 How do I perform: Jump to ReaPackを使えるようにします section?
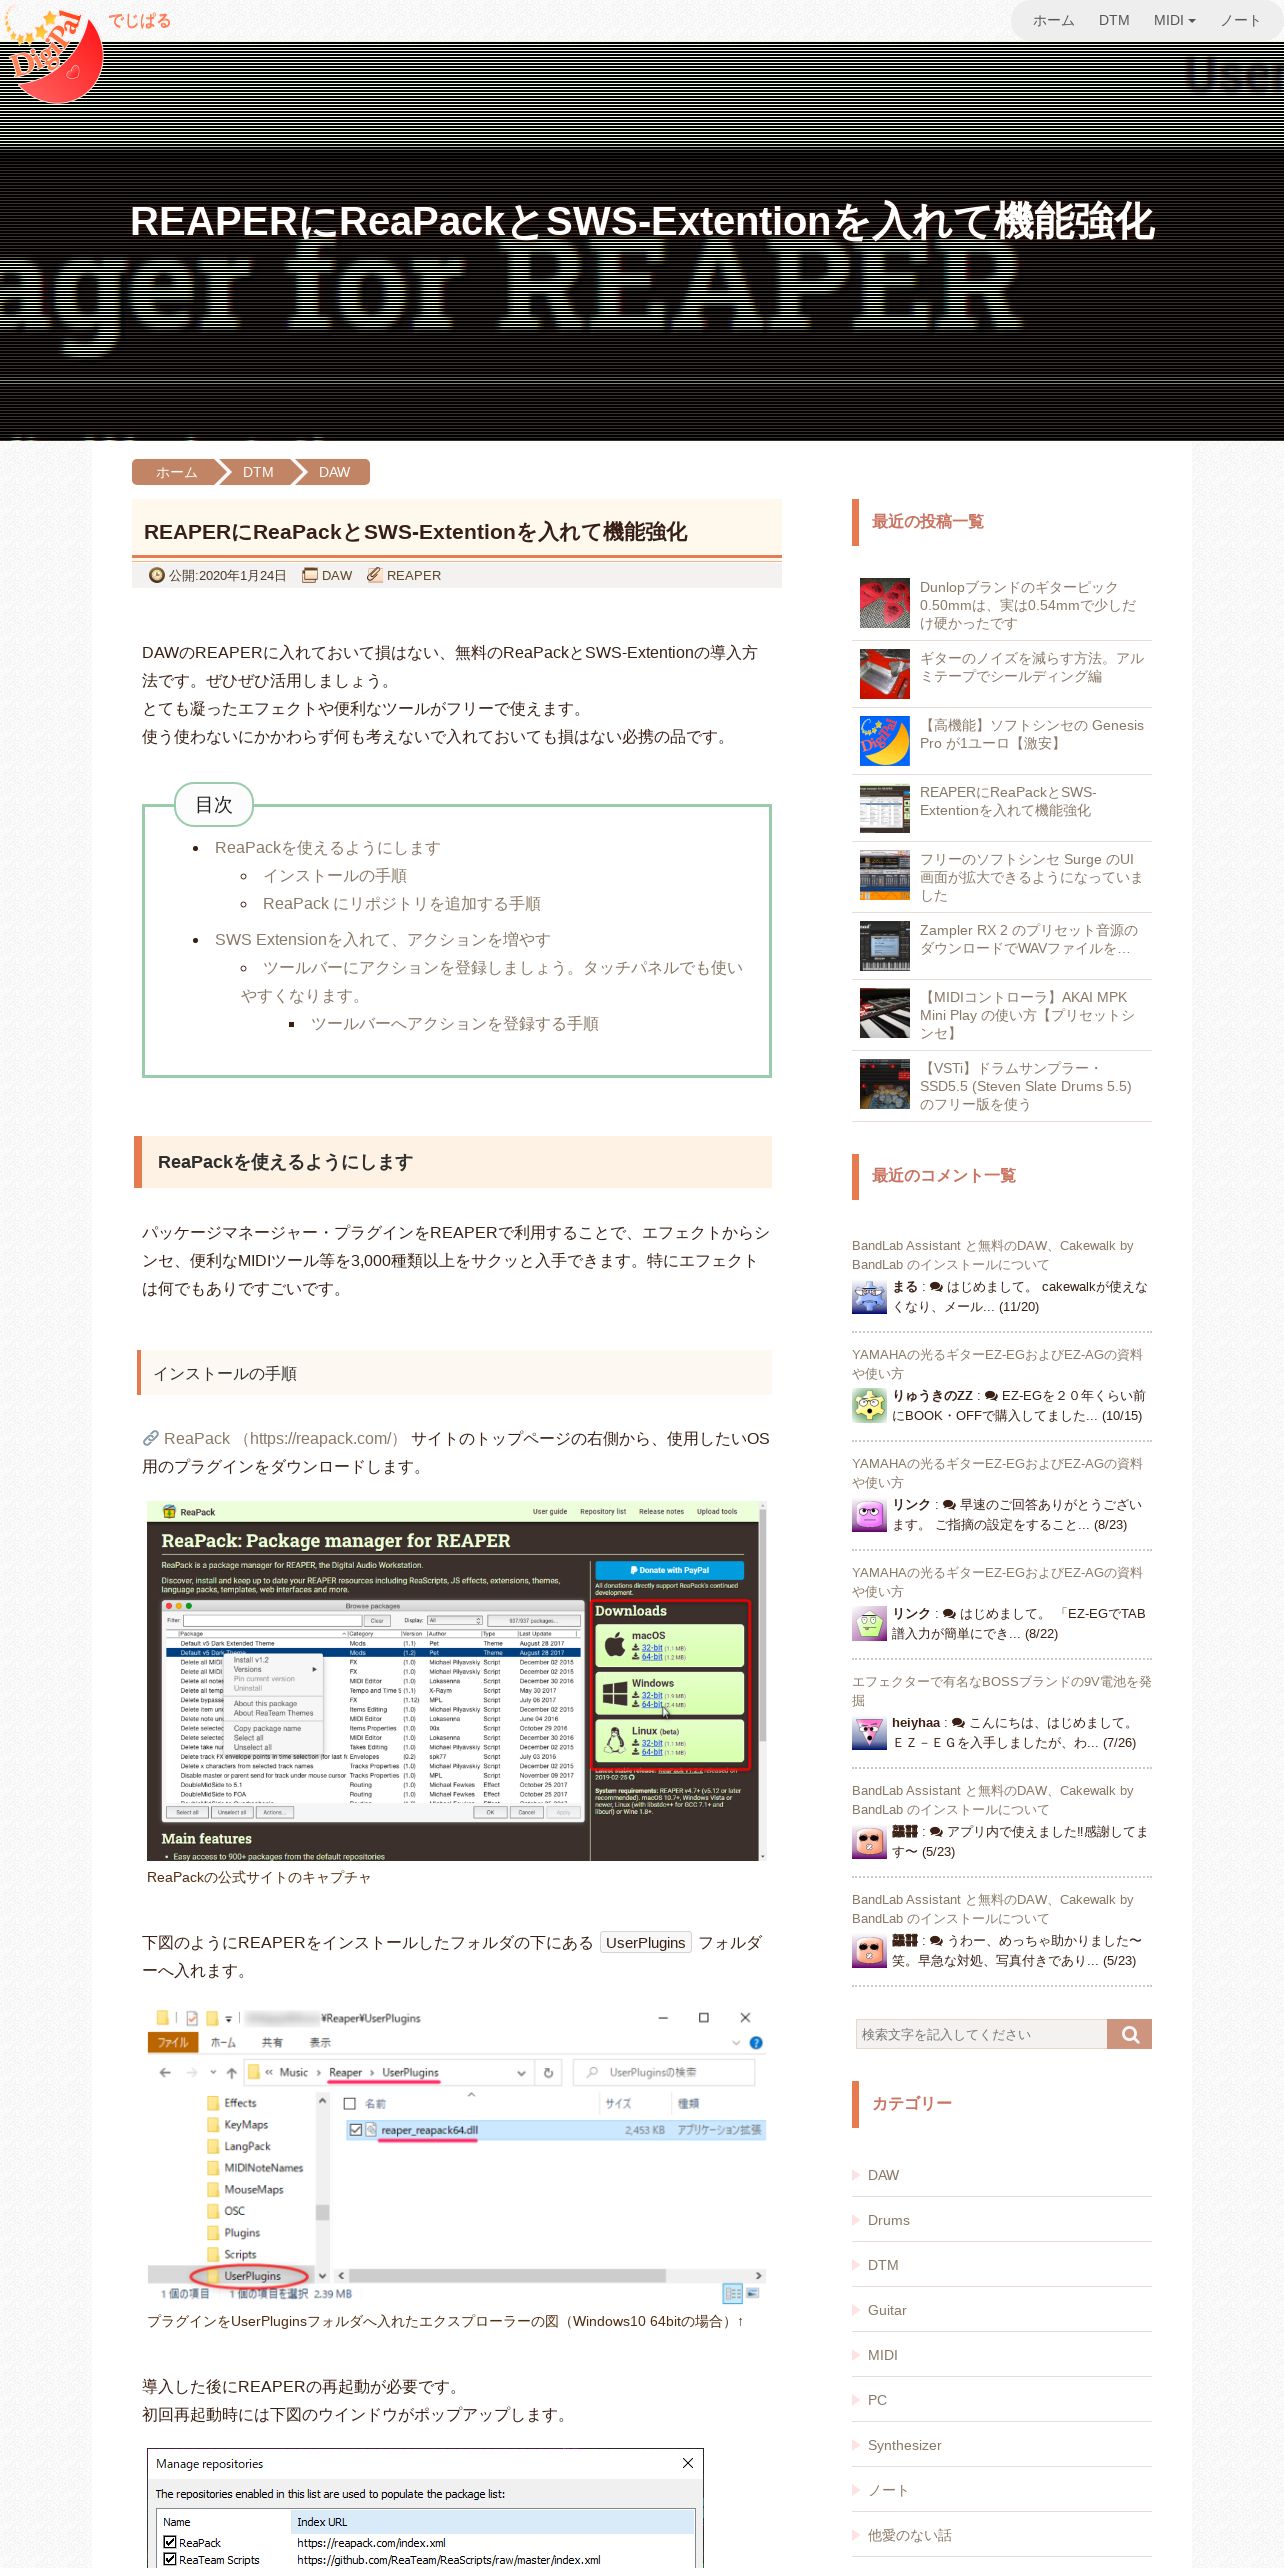(x=327, y=847)
